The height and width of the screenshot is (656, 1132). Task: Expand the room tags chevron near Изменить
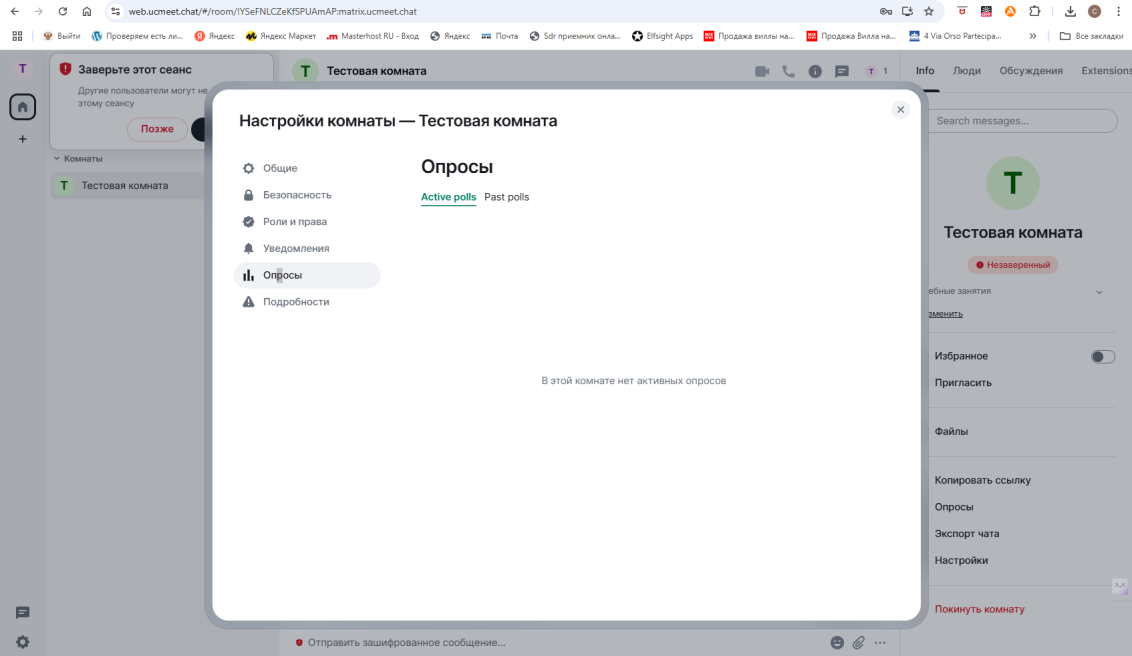point(1100,292)
